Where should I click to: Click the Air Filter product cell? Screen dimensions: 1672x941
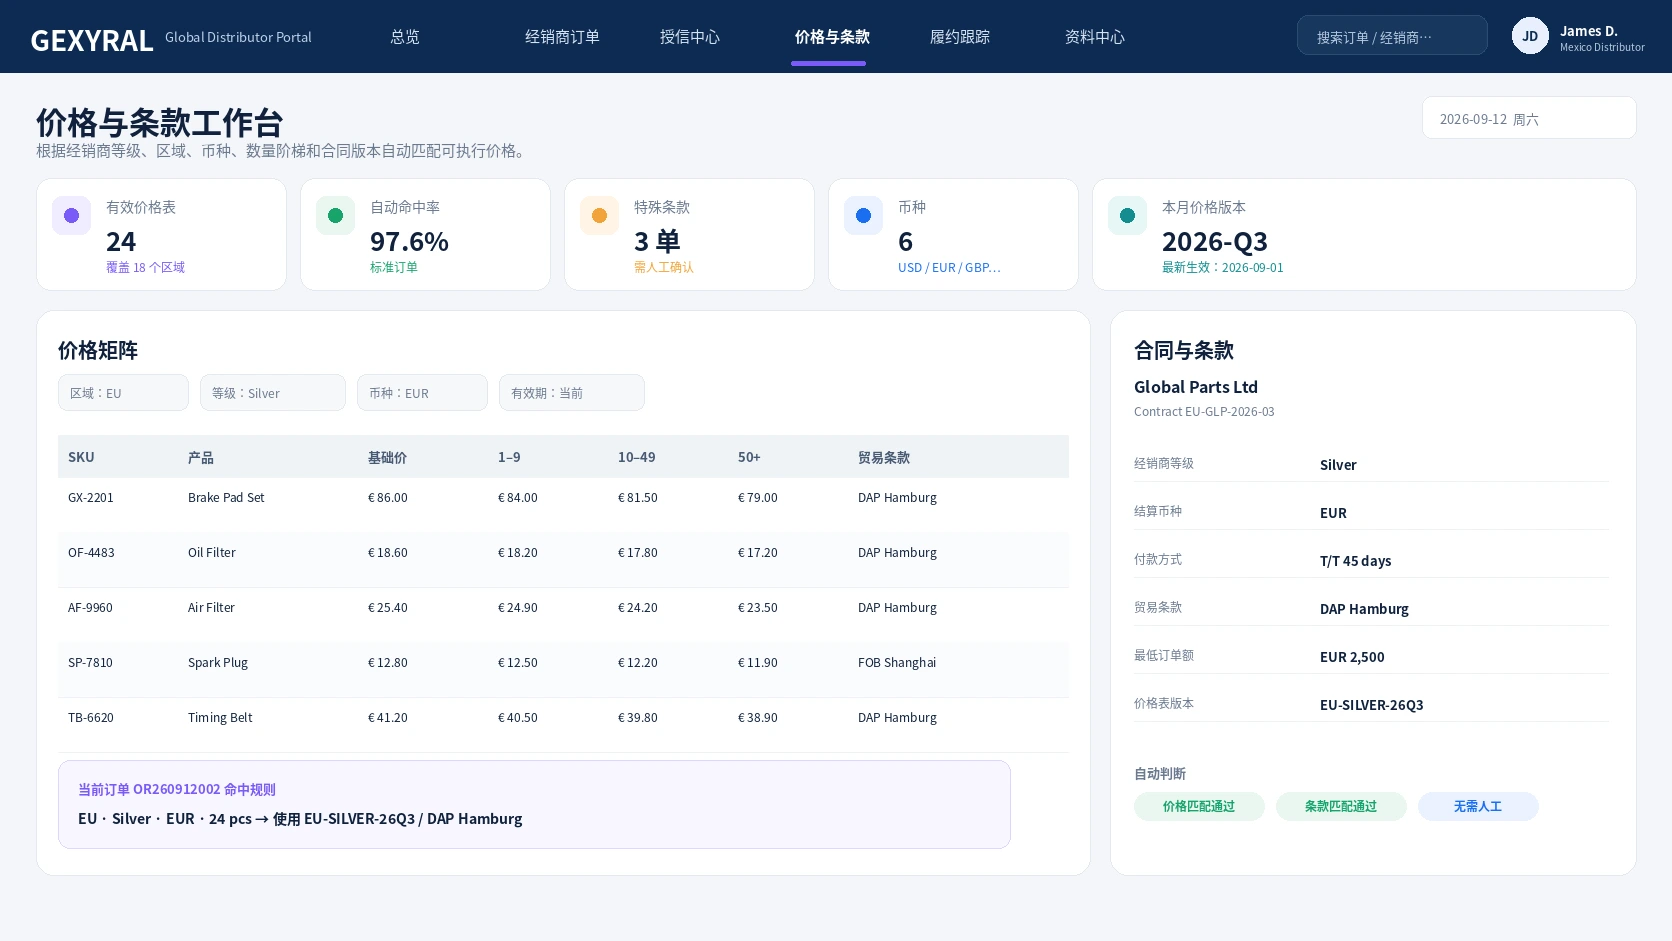point(211,607)
